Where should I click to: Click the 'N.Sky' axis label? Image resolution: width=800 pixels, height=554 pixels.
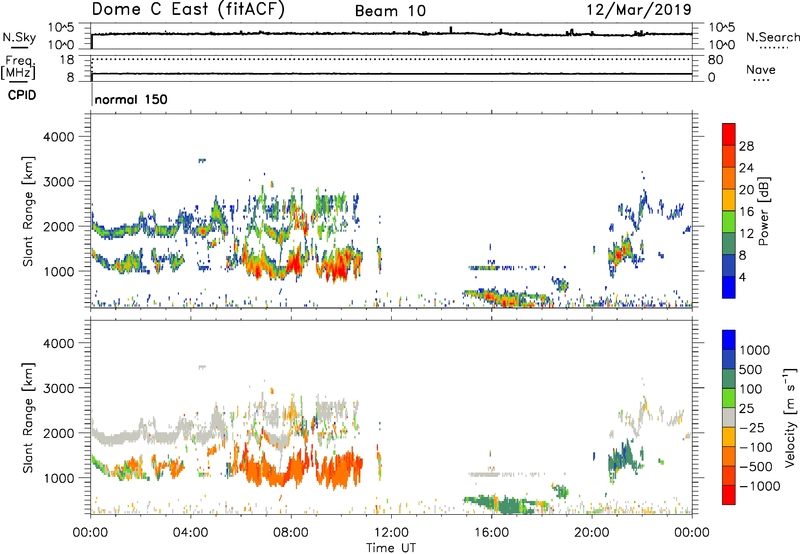19,37
